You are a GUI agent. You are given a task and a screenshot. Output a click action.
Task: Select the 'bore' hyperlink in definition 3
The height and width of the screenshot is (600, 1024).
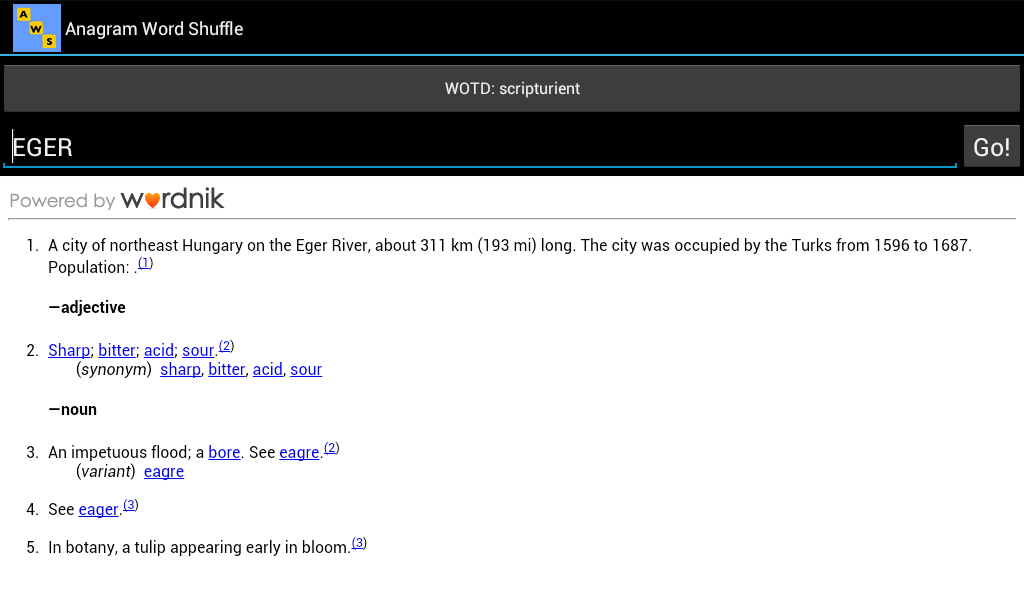[x=223, y=452]
